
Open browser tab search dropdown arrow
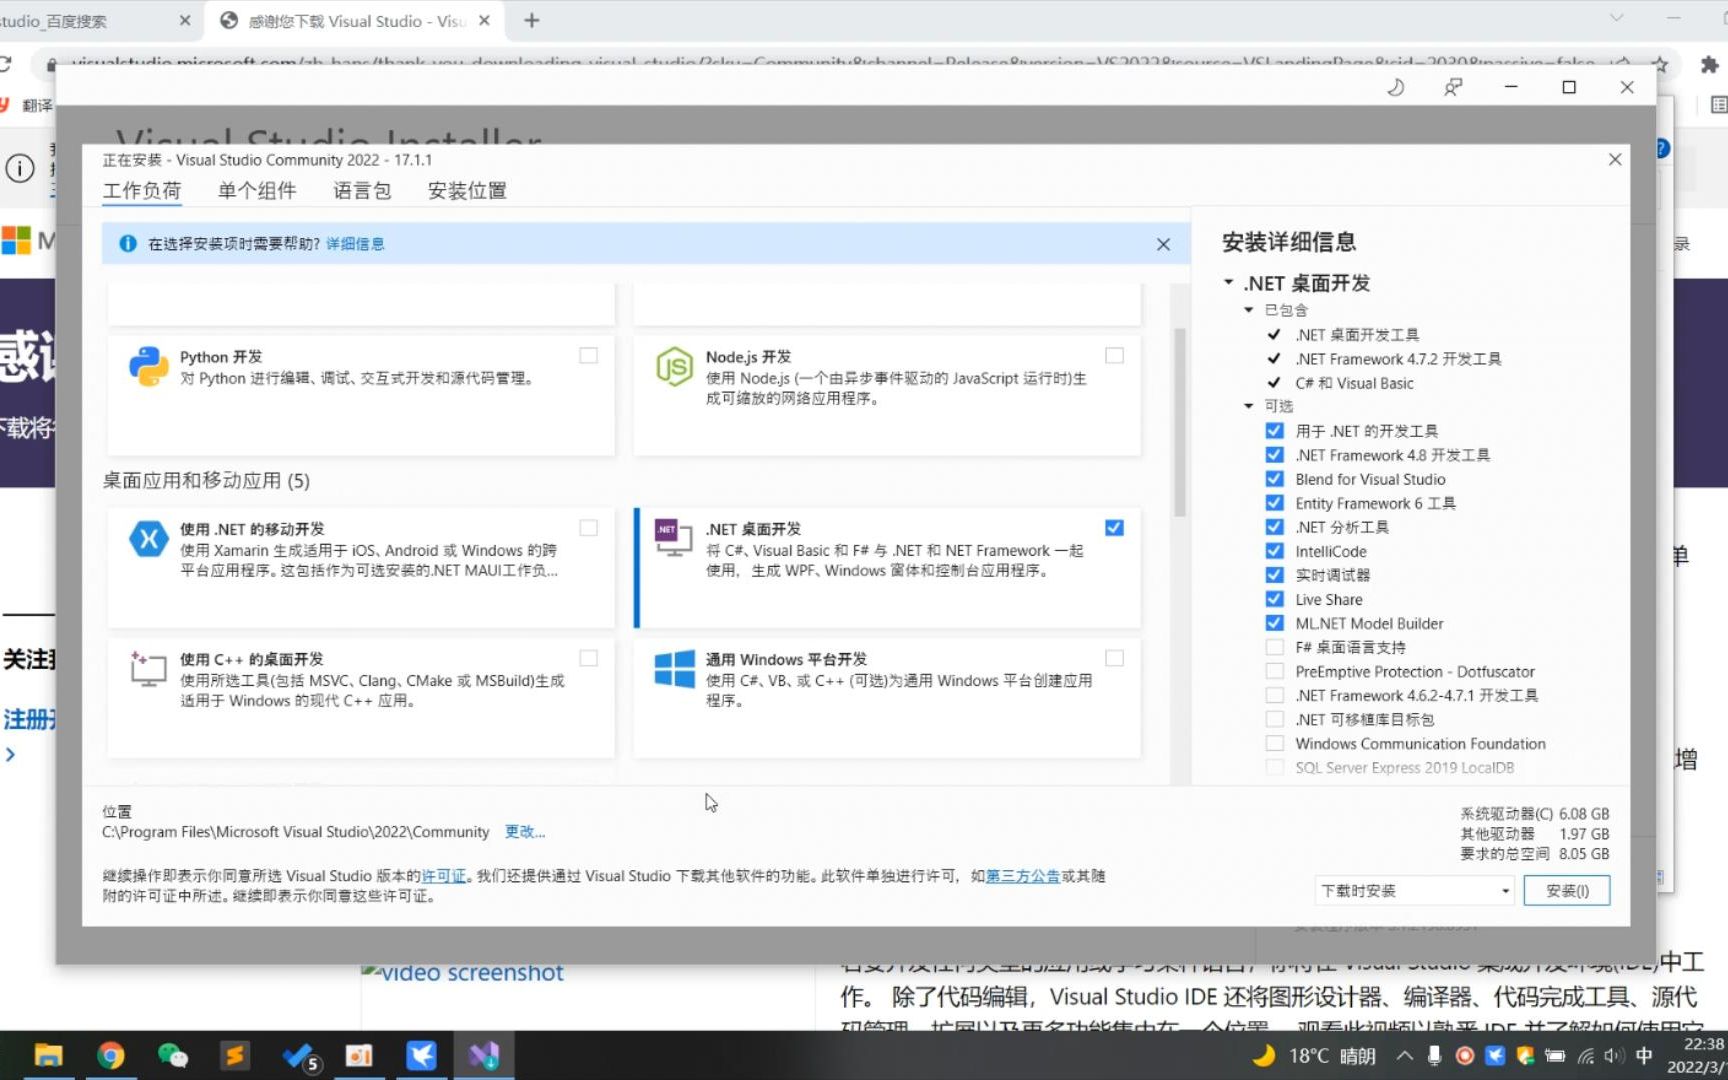1616,18
